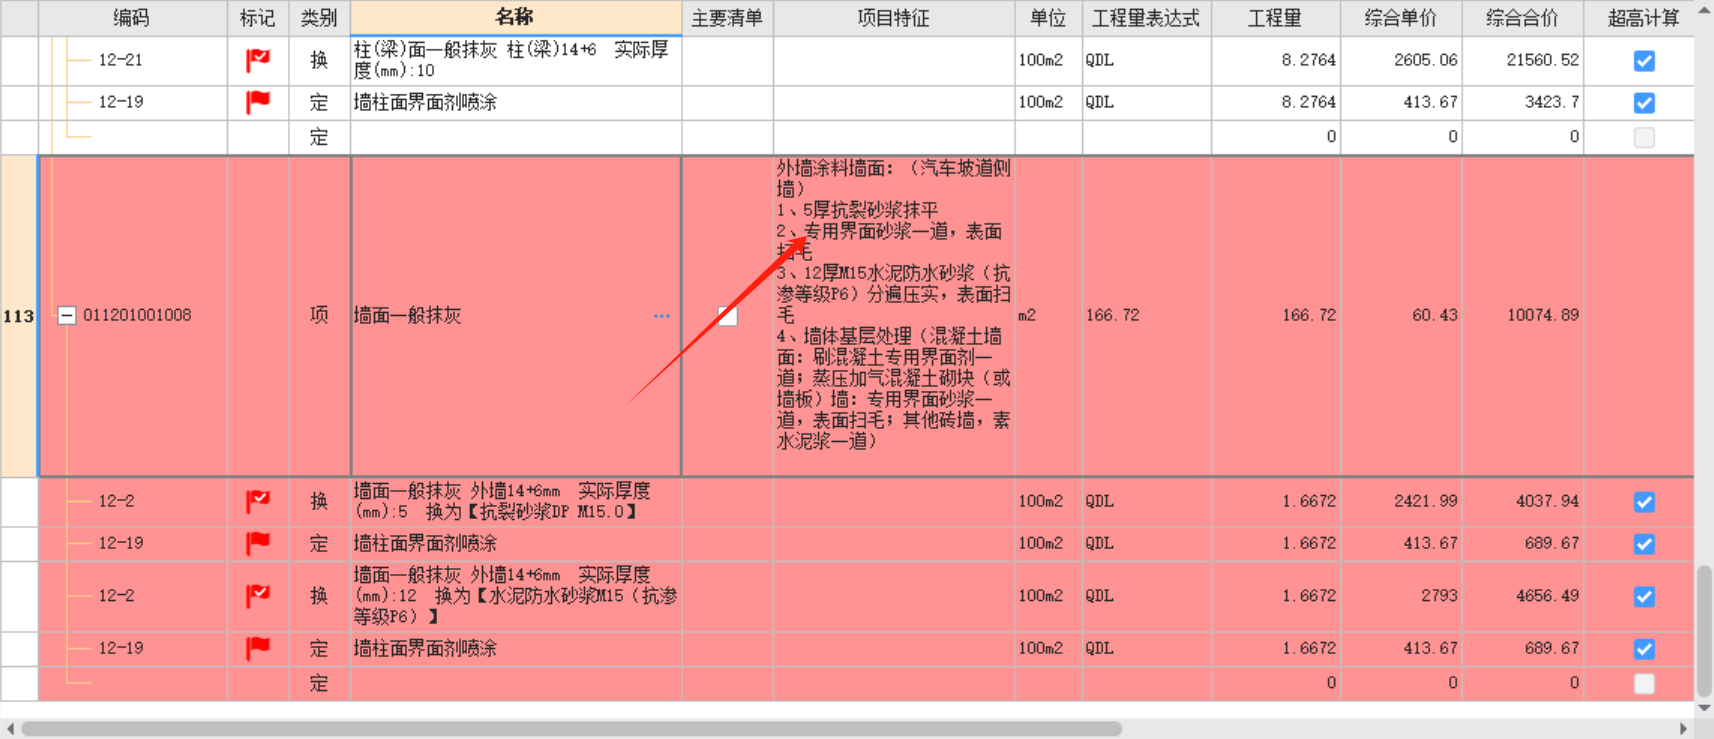Select the highlighted 名称 column header

[516, 18]
